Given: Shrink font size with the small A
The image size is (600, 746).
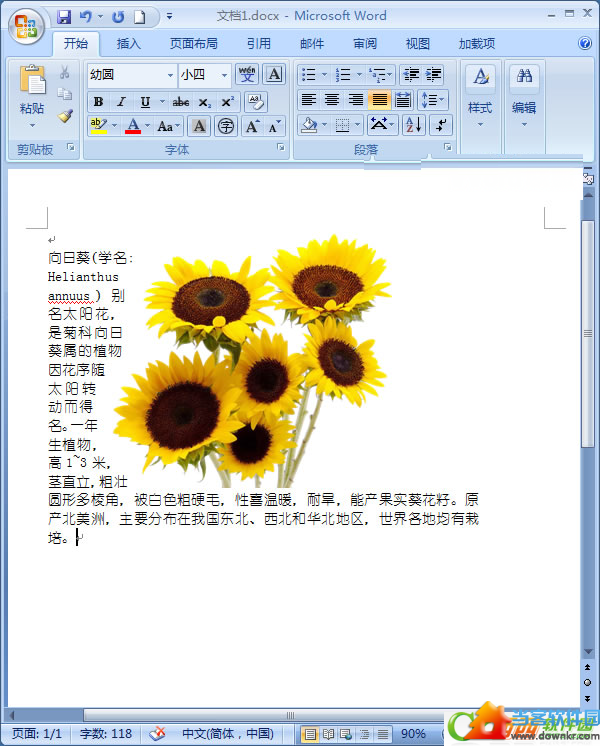Looking at the screenshot, I should tap(275, 126).
